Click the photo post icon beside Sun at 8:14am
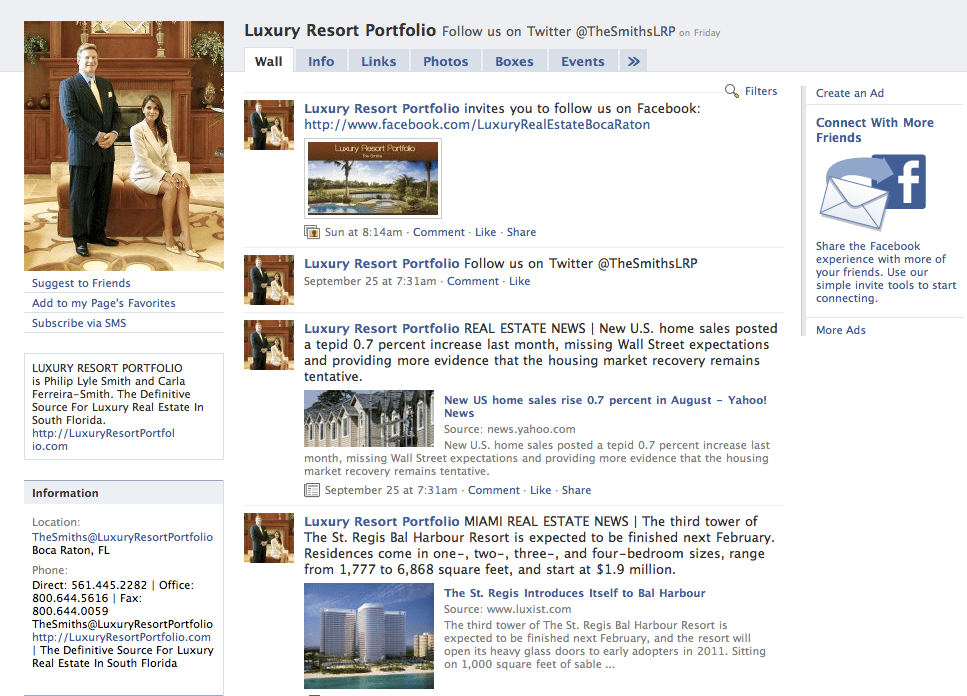Image resolution: width=967 pixels, height=696 pixels. (312, 232)
